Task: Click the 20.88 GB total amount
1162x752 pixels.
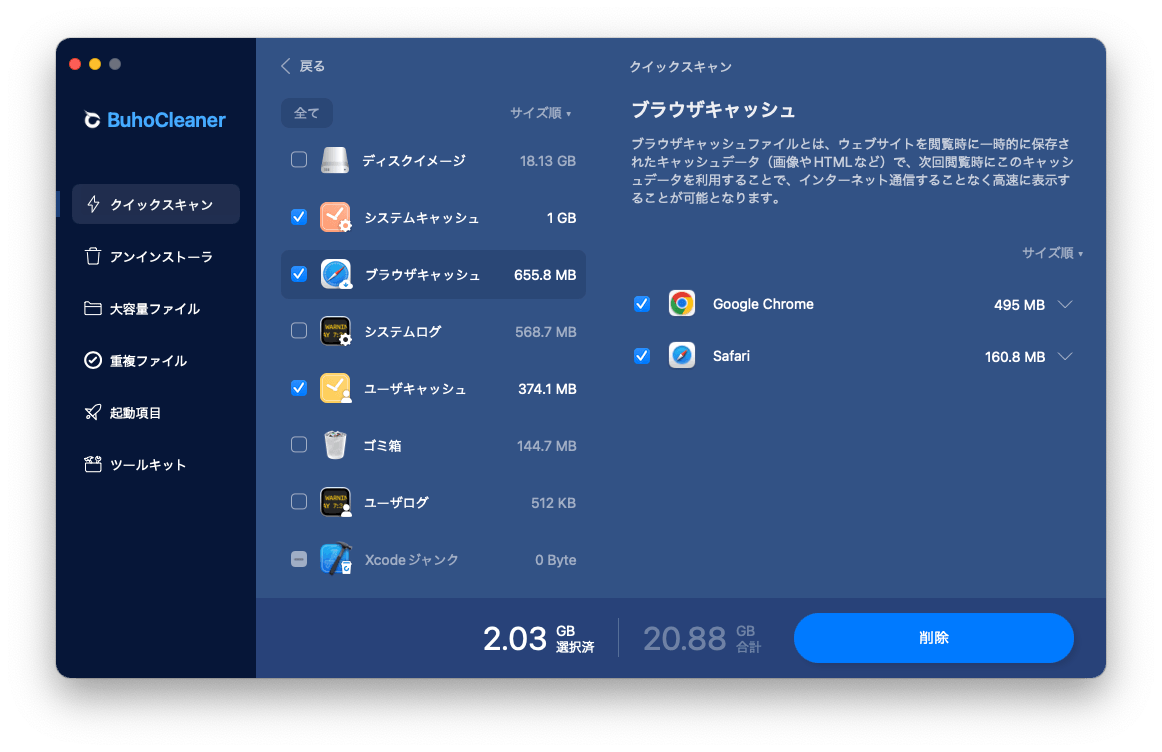Action: [x=703, y=638]
